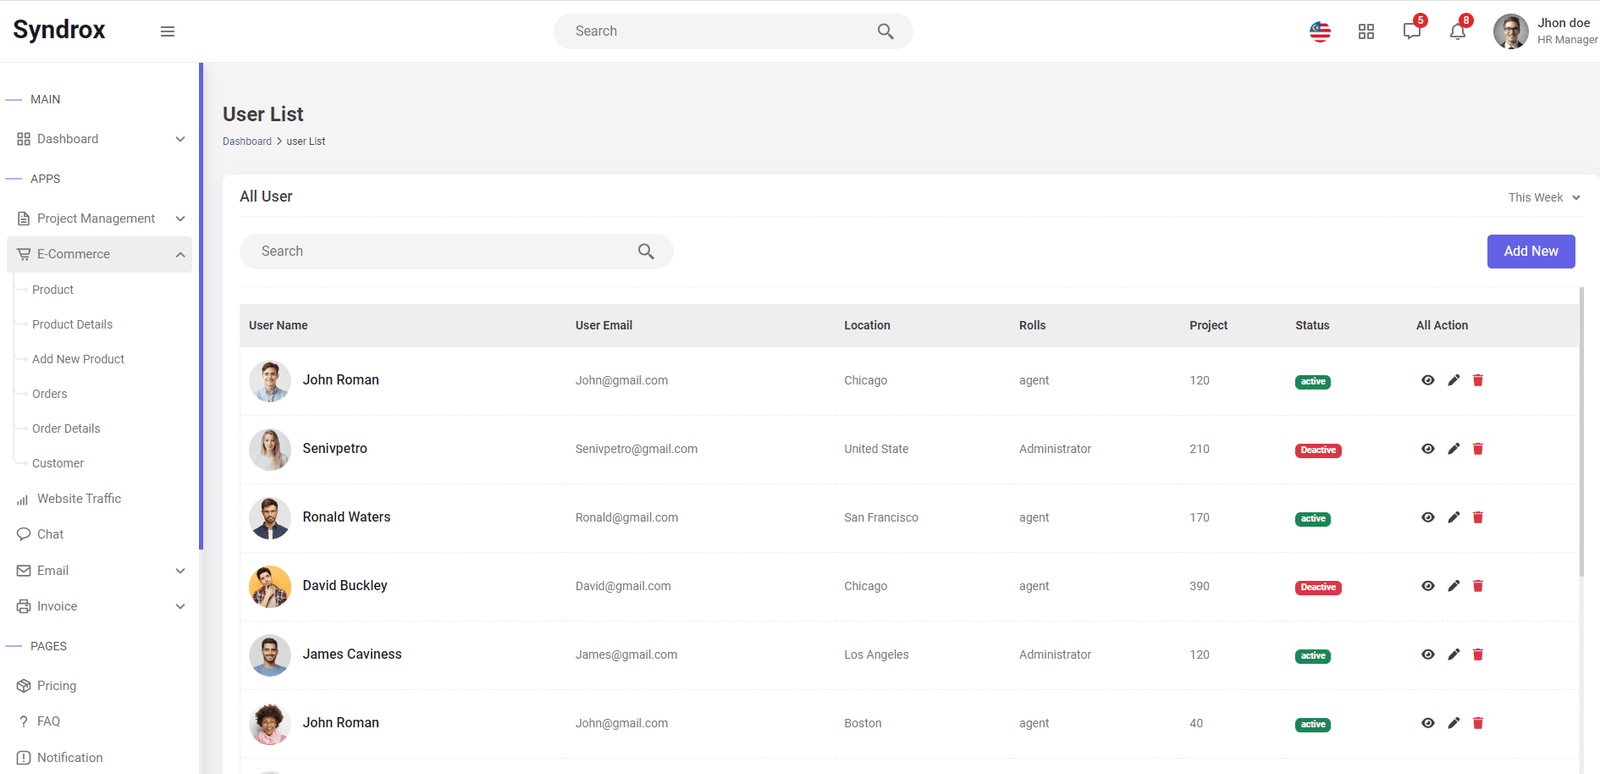
Task: Click the Pricing box icon
Action: 23,686
